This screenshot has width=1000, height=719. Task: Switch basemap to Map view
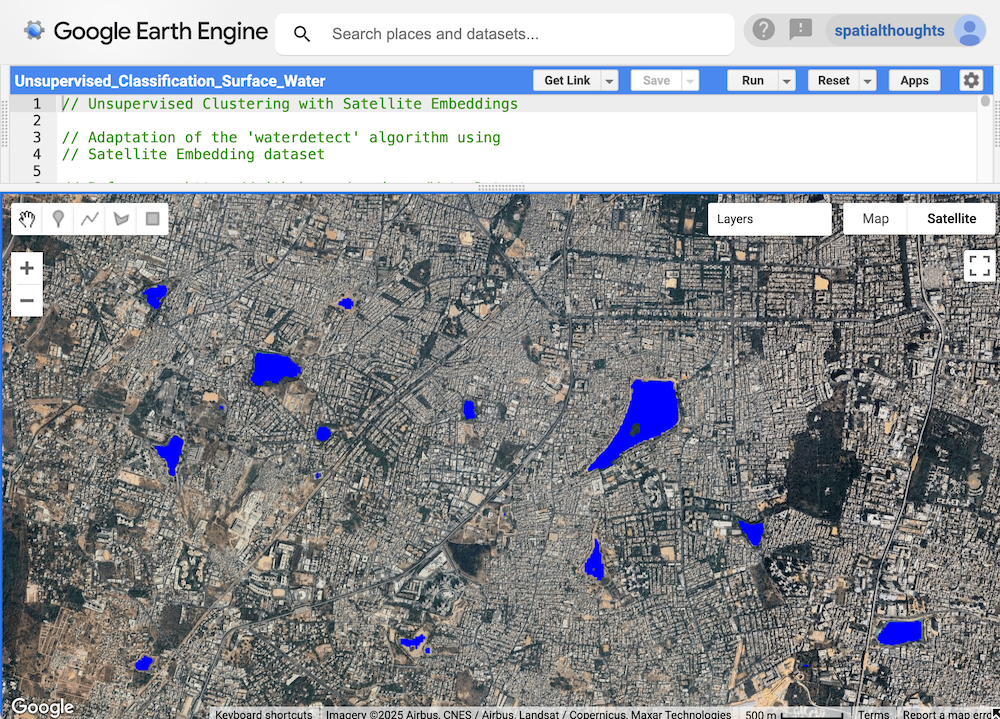pos(875,219)
